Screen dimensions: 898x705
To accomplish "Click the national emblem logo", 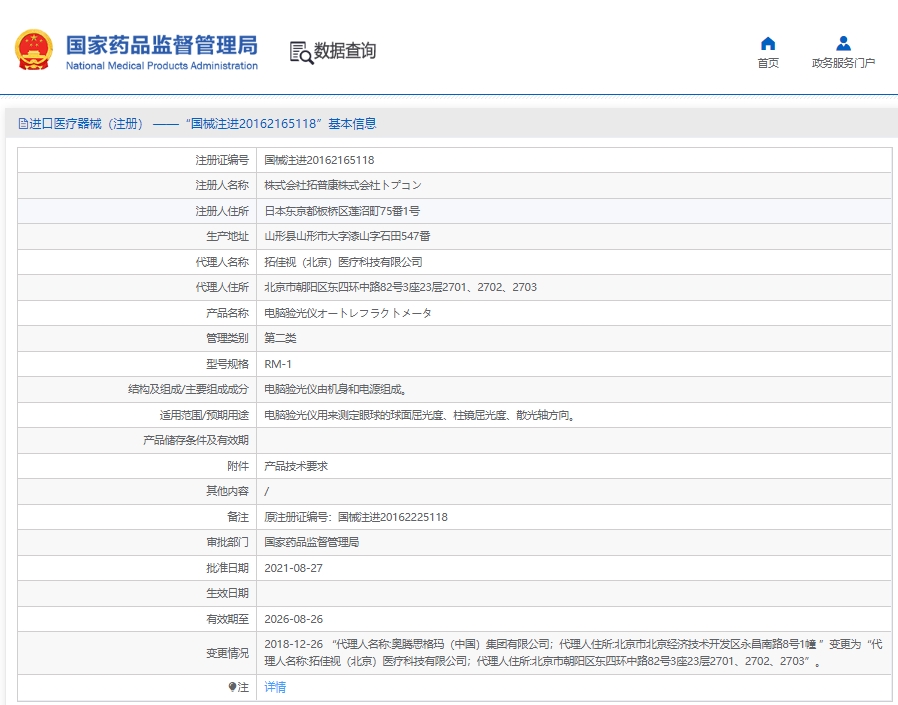I will click(33, 50).
